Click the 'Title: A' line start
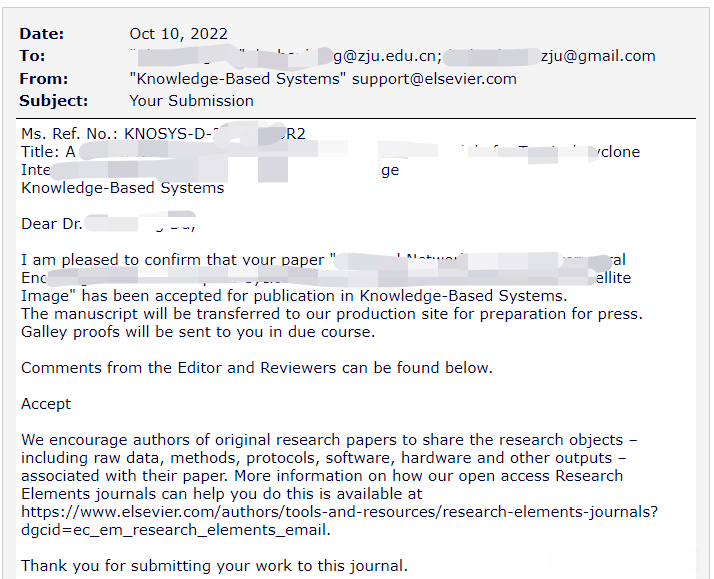Screen dimensions: 714x579 (48, 152)
